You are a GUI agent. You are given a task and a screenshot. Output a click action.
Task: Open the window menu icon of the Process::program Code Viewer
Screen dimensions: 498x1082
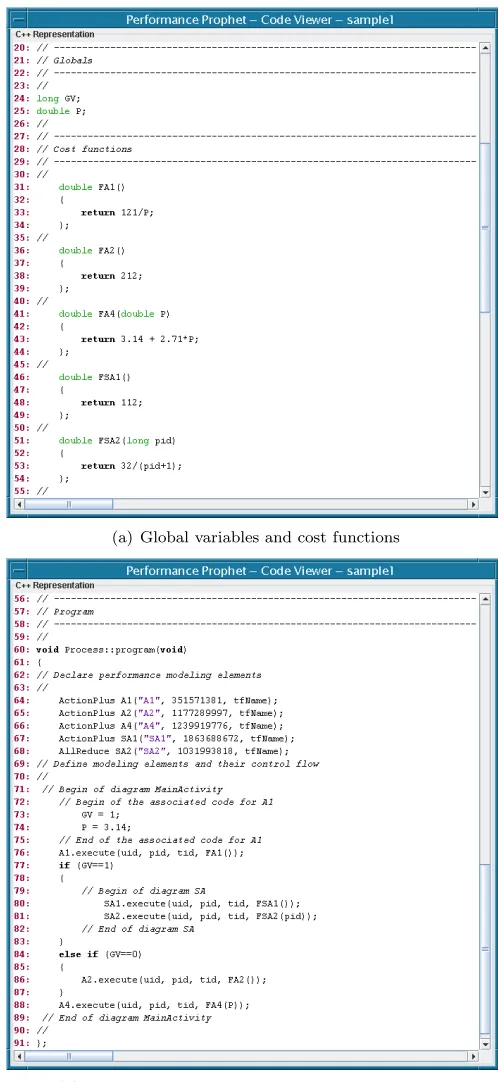coord(19,571)
